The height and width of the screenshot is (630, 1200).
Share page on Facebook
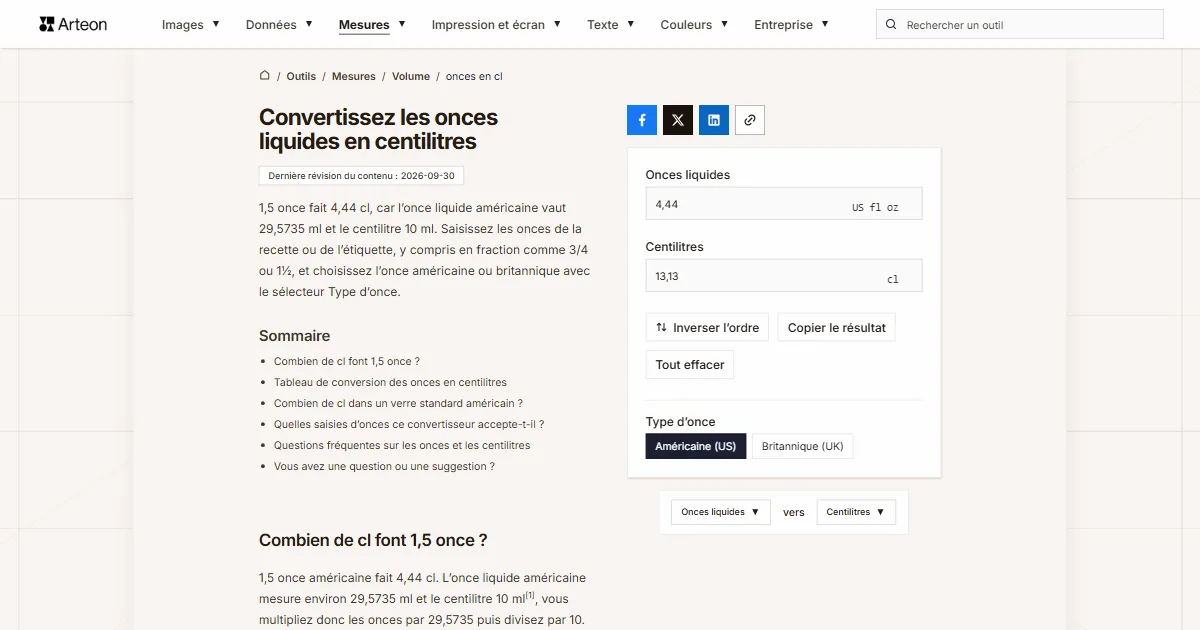coord(642,120)
